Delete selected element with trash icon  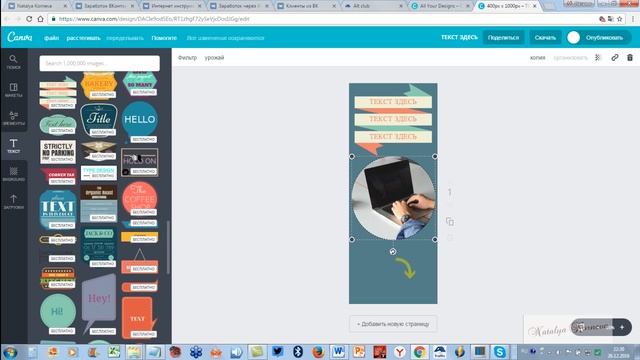point(630,58)
